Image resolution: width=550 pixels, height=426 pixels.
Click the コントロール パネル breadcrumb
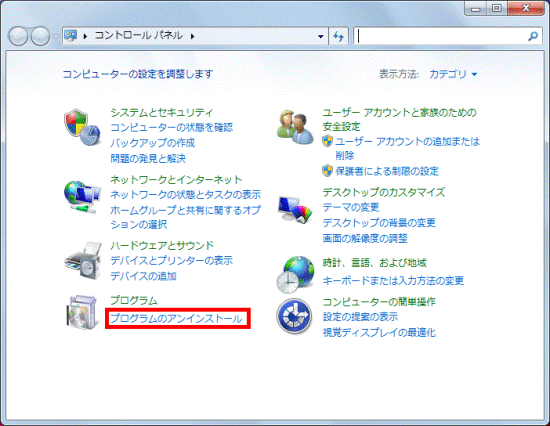pos(139,35)
